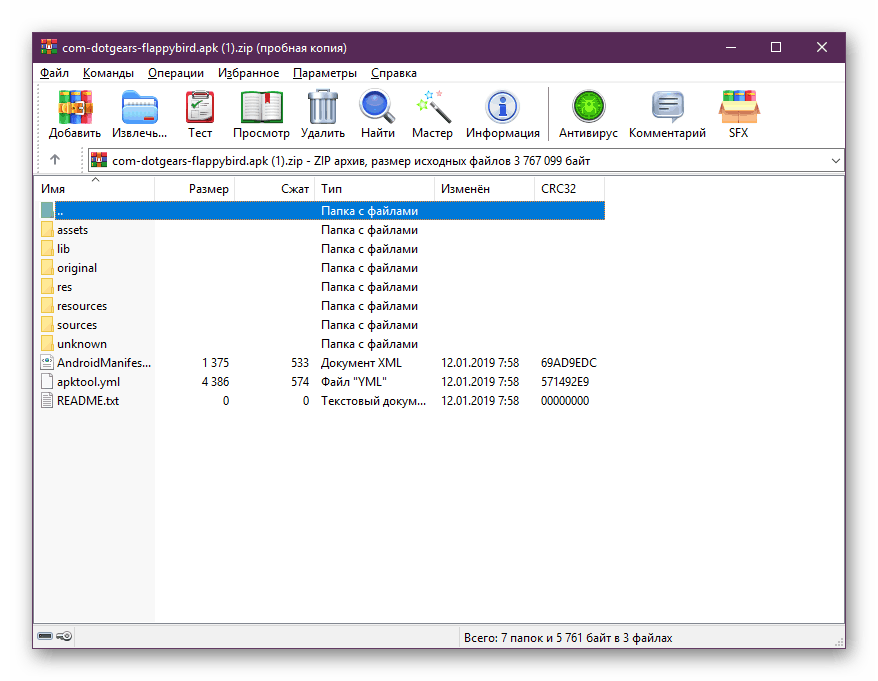Viewport: 878px width, 681px height.
Task: Sort by the Тип column header
Action: point(375,189)
